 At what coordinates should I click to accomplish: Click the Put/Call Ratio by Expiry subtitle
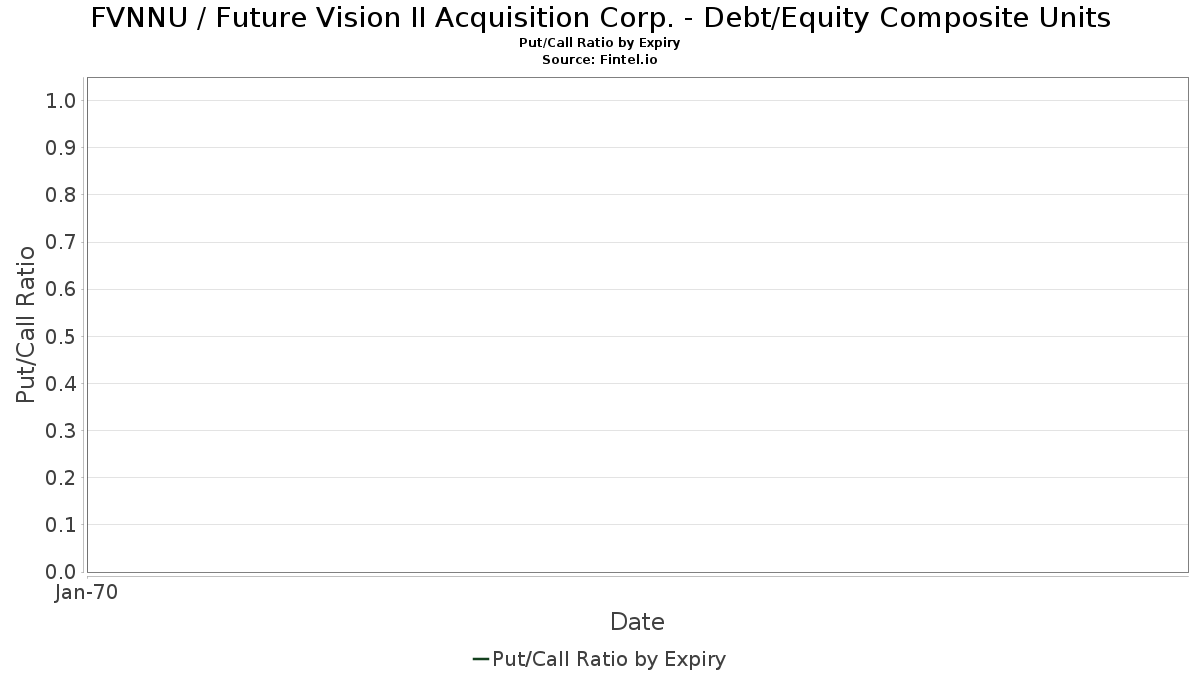tap(600, 43)
